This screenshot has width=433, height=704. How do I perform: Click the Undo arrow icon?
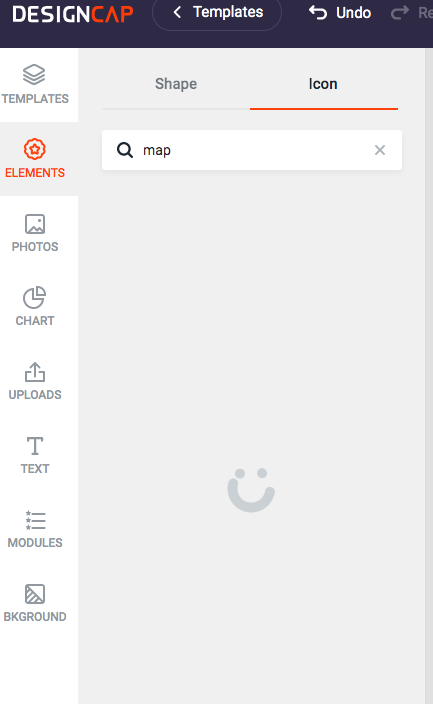tap(318, 13)
